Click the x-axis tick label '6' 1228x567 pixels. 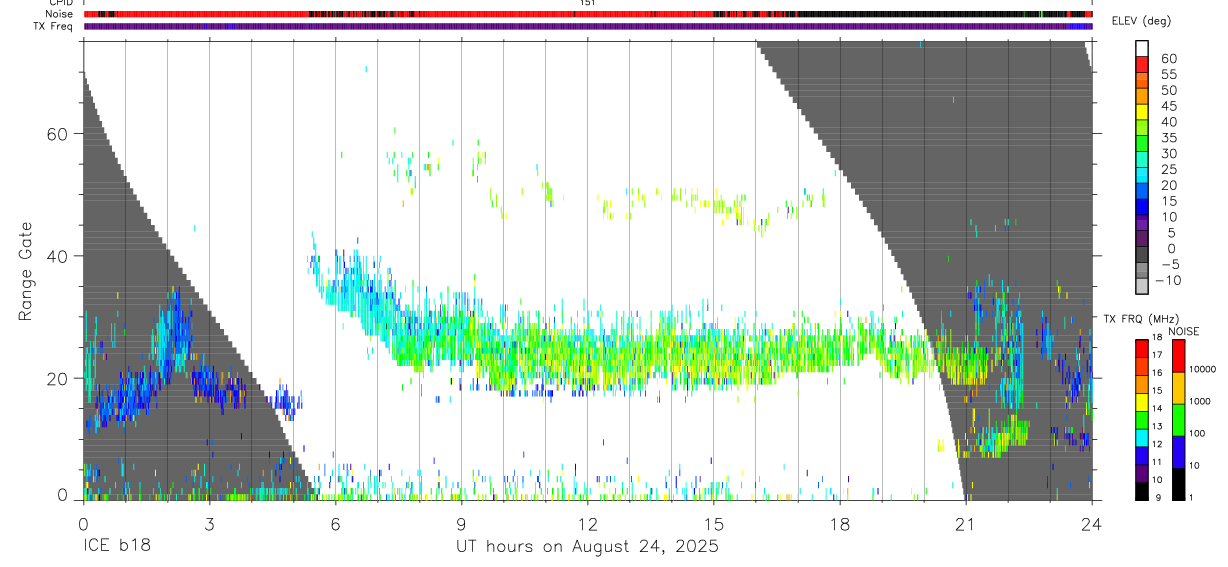click(335, 524)
